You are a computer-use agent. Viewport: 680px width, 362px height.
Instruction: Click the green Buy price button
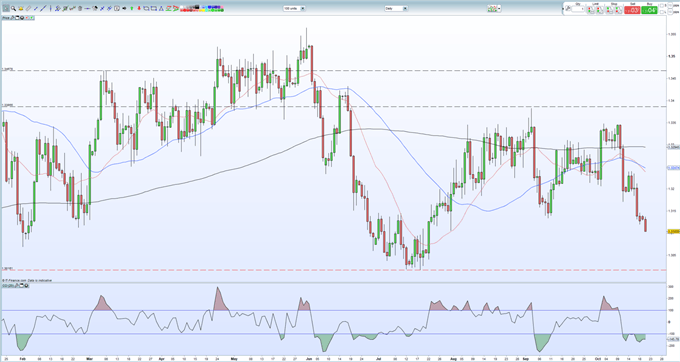tap(649, 10)
